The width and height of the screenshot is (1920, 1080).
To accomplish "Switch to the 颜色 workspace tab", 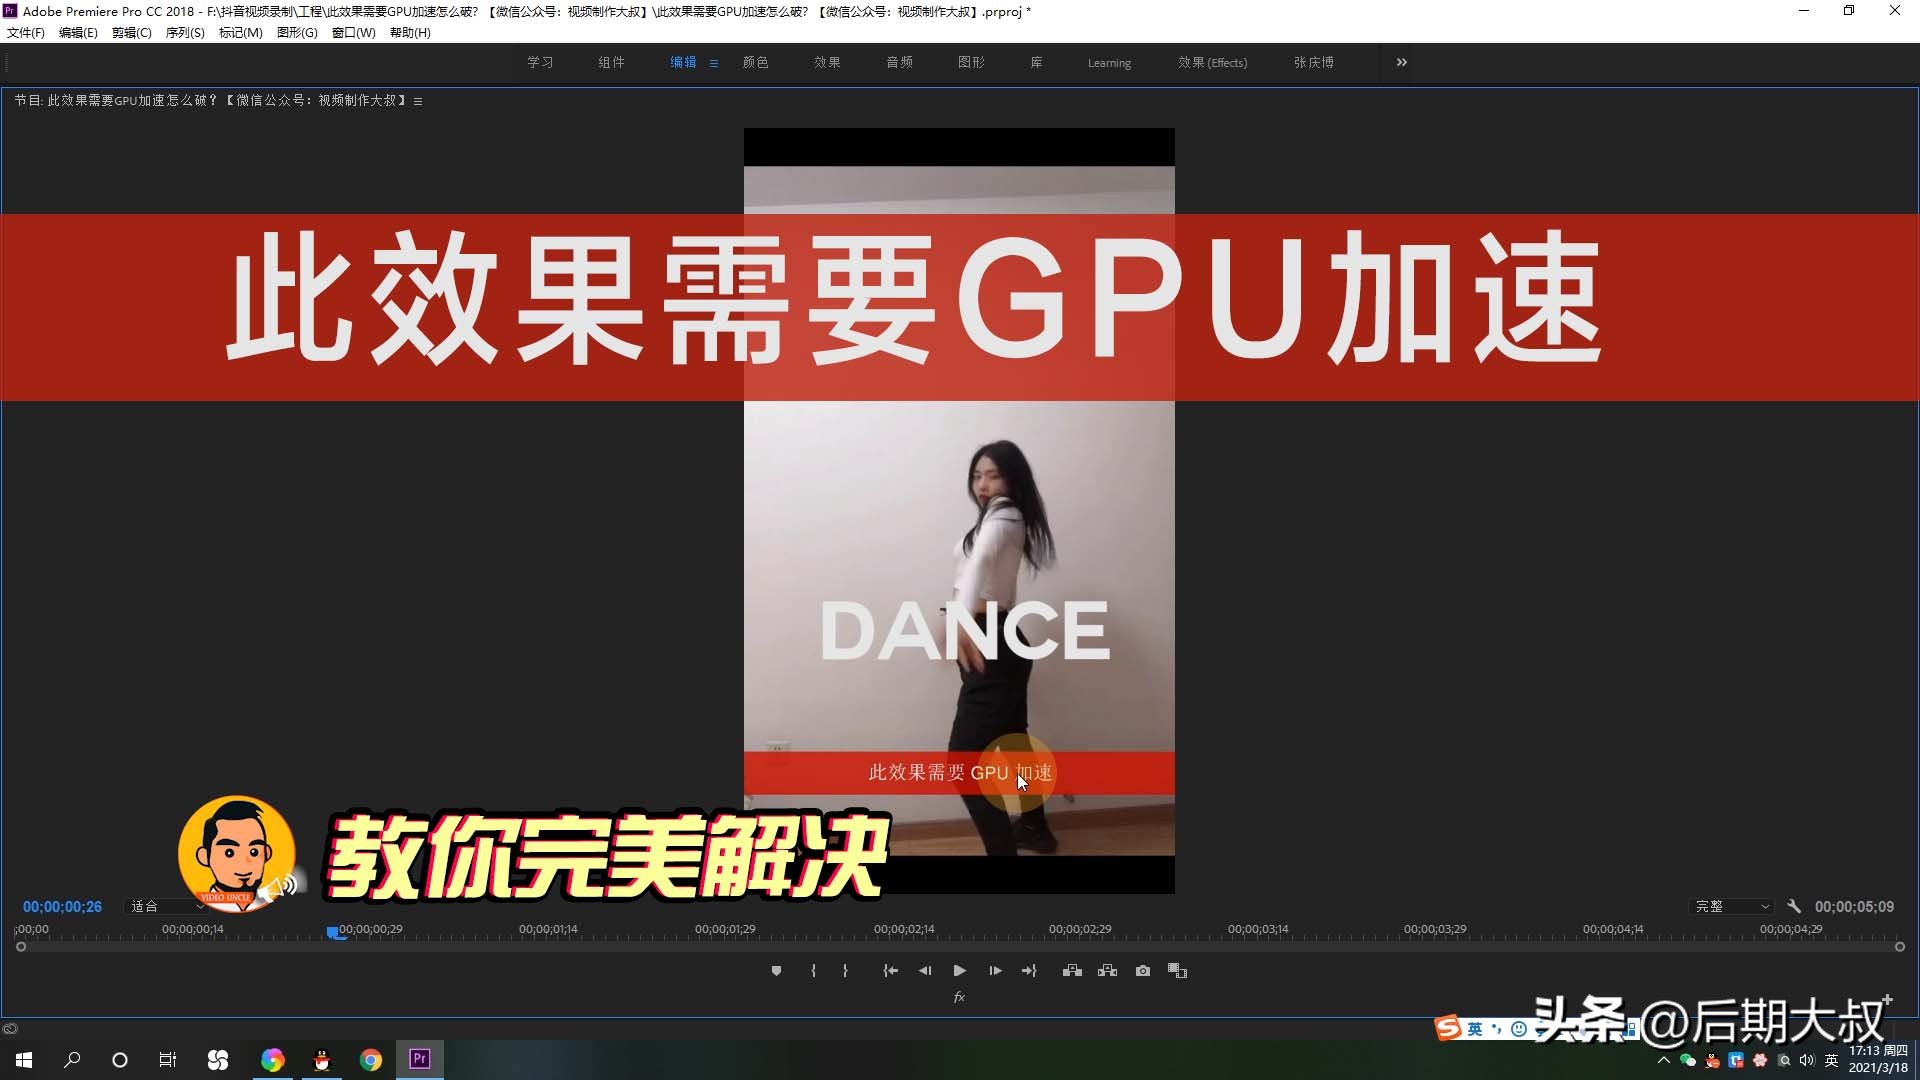I will pos(756,62).
